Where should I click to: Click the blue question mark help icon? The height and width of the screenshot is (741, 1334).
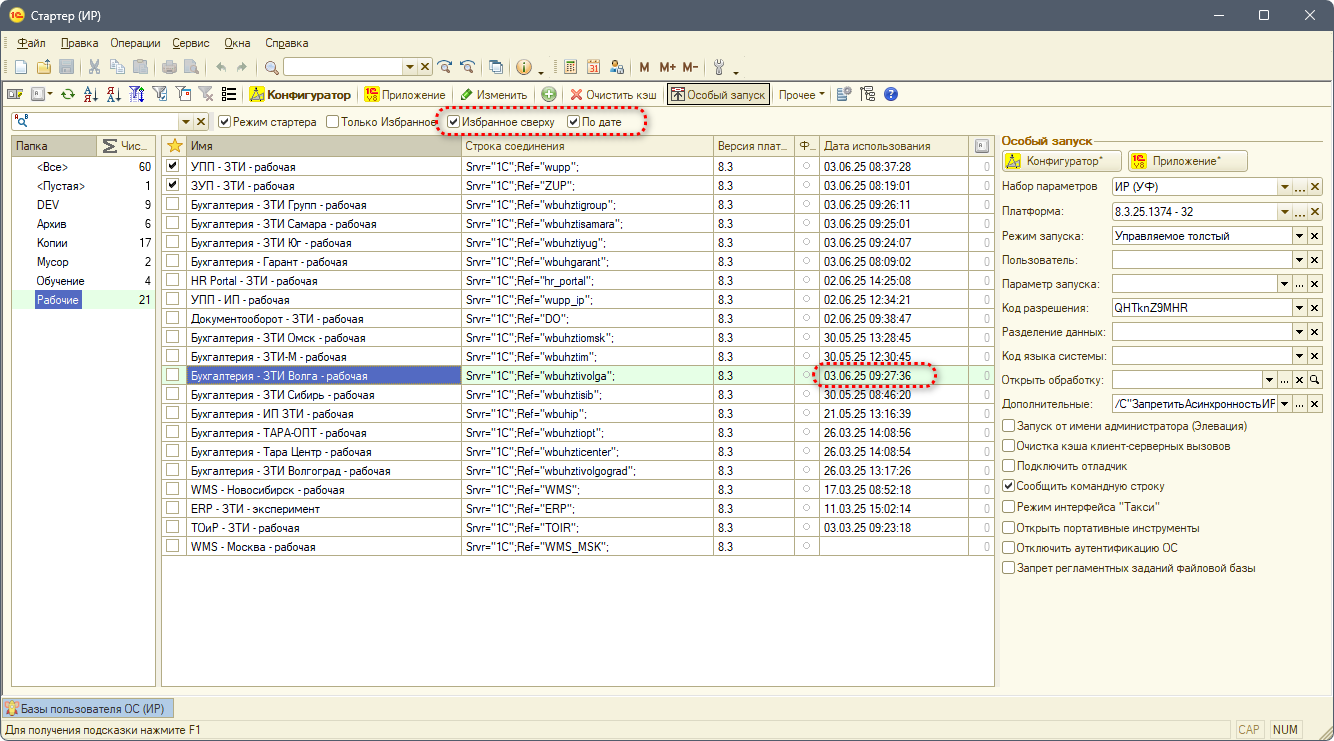891,94
